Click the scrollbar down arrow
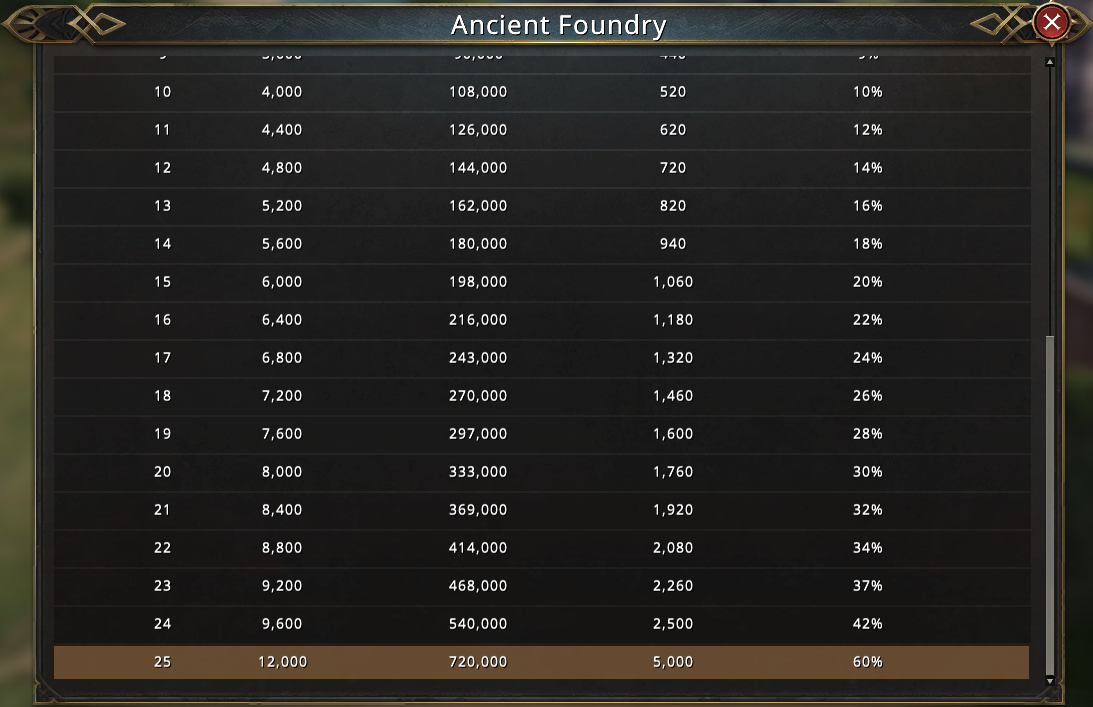The width and height of the screenshot is (1093, 707). coord(1050,681)
